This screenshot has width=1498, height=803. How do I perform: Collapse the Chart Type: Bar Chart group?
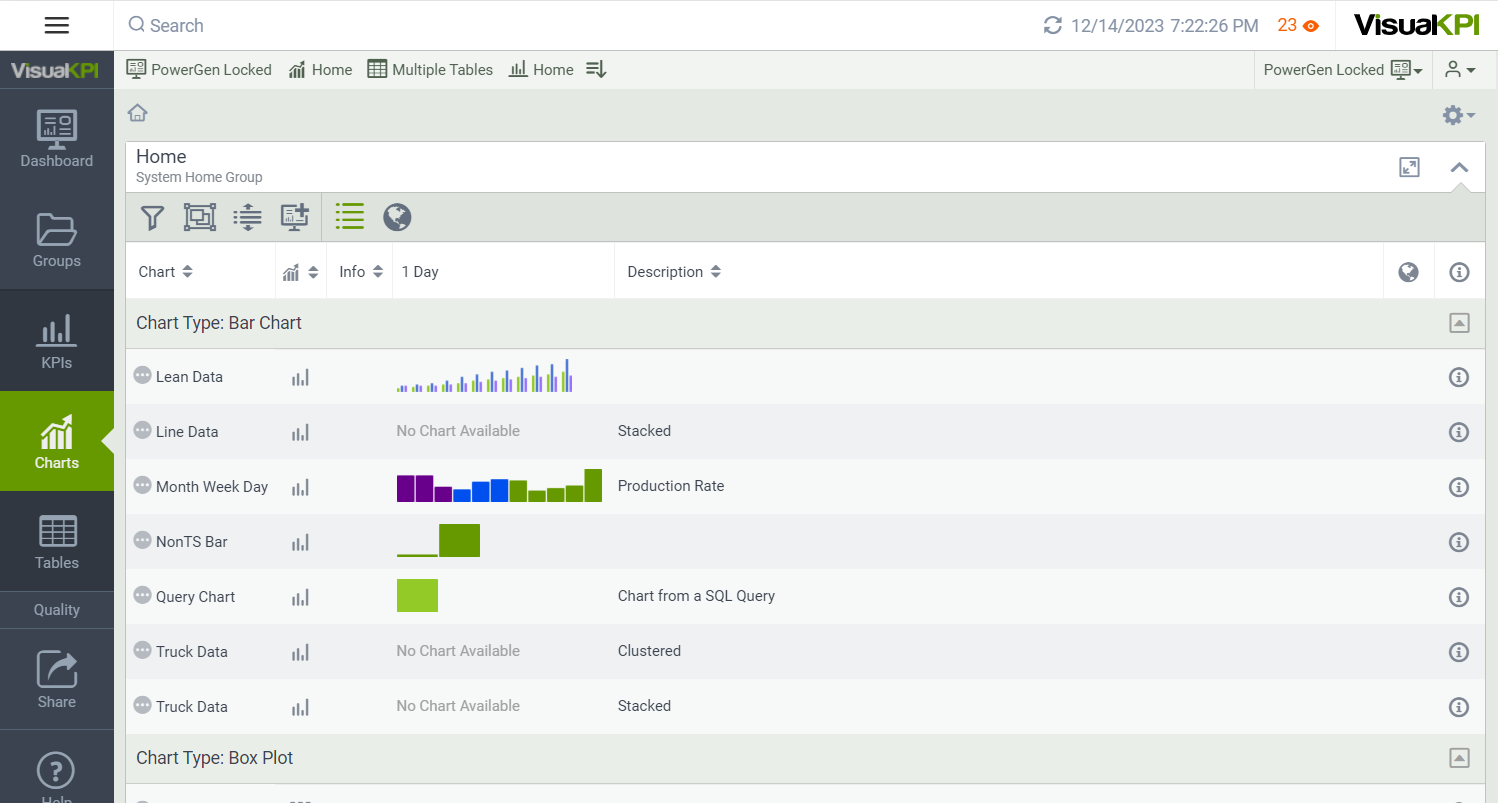pos(1459,323)
